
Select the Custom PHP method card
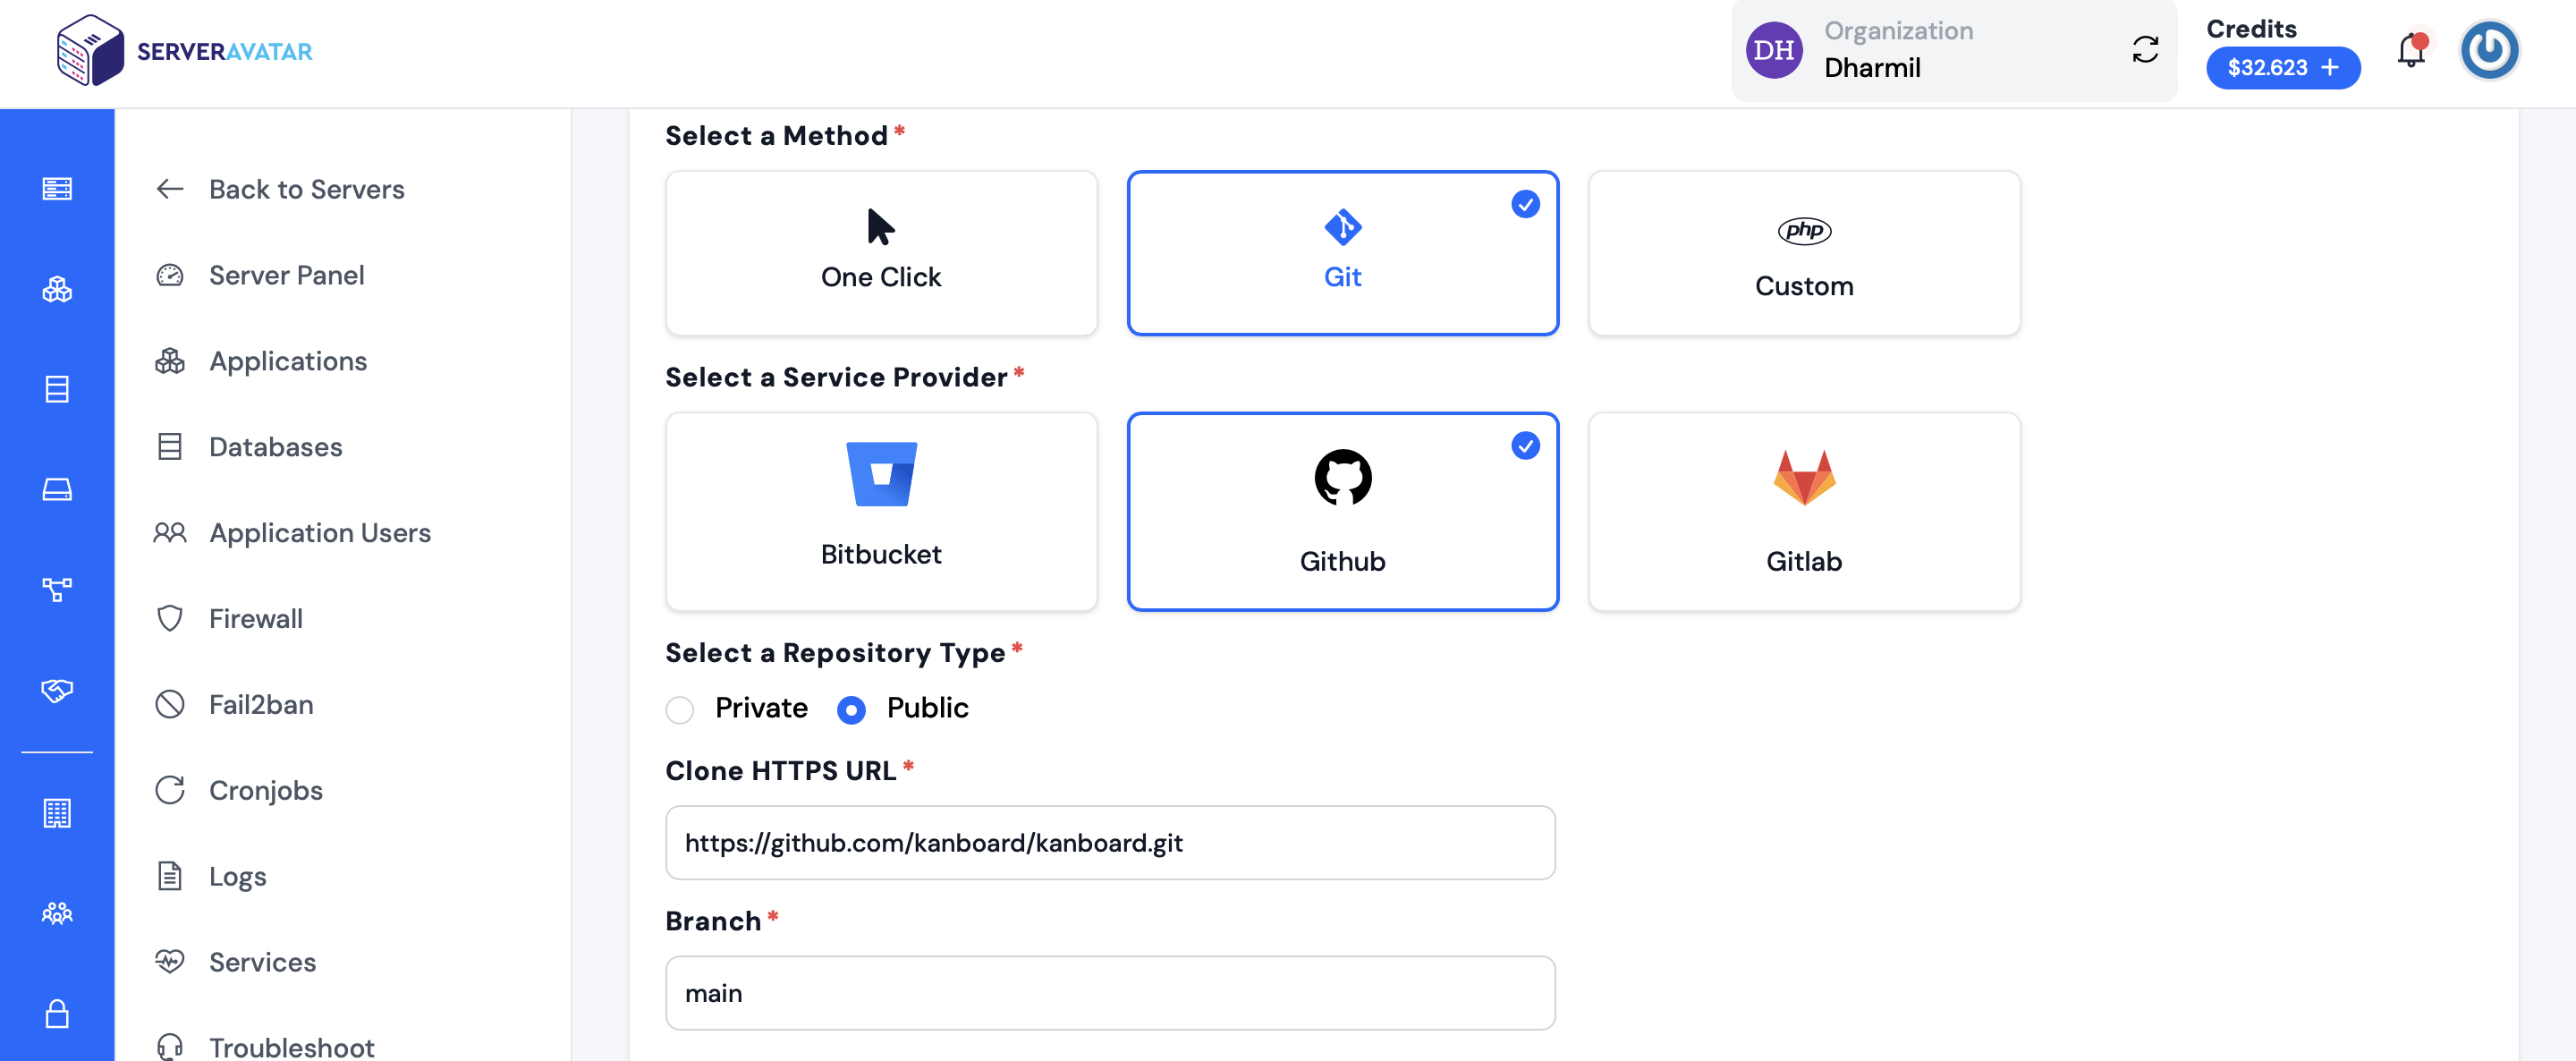pyautogui.click(x=1804, y=253)
